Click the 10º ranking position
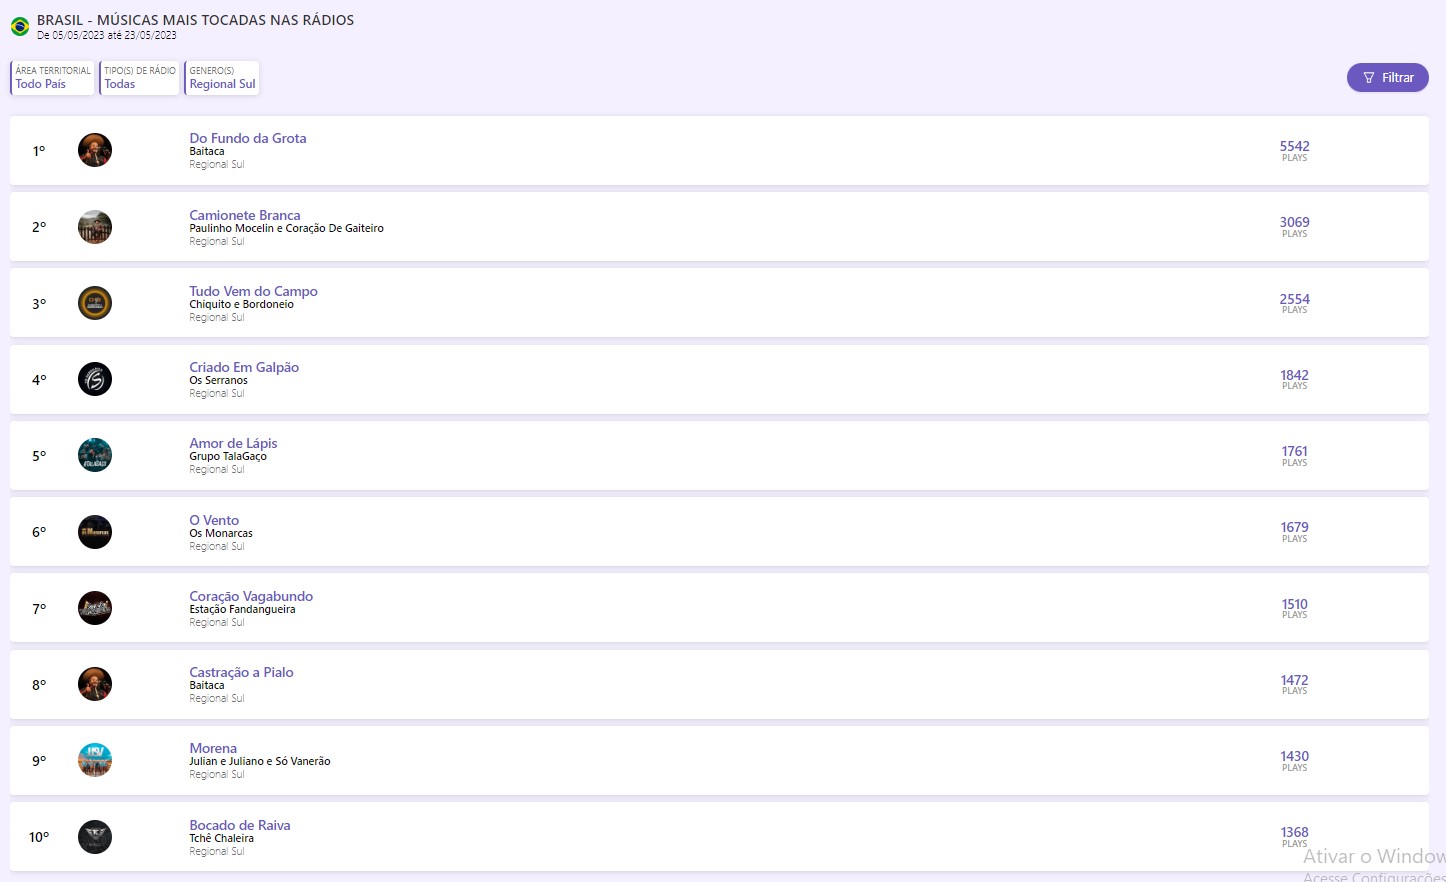 tap(39, 837)
